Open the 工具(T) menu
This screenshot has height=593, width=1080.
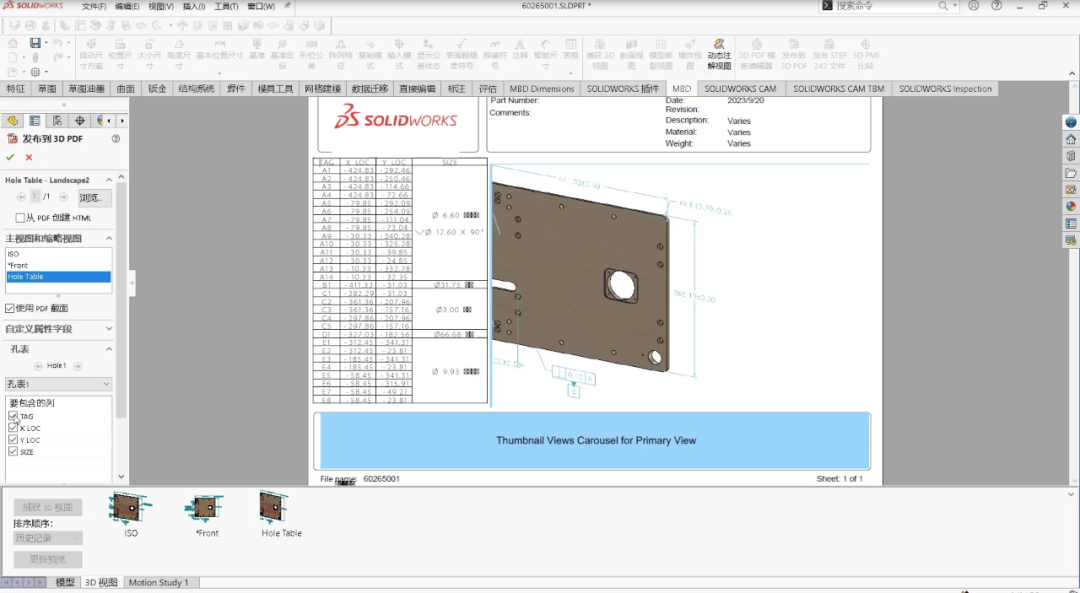(226, 6)
